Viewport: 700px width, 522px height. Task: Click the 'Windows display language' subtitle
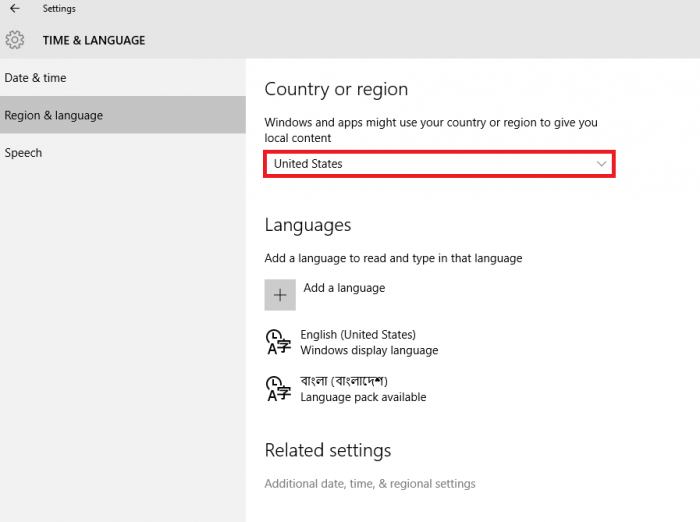point(369,350)
